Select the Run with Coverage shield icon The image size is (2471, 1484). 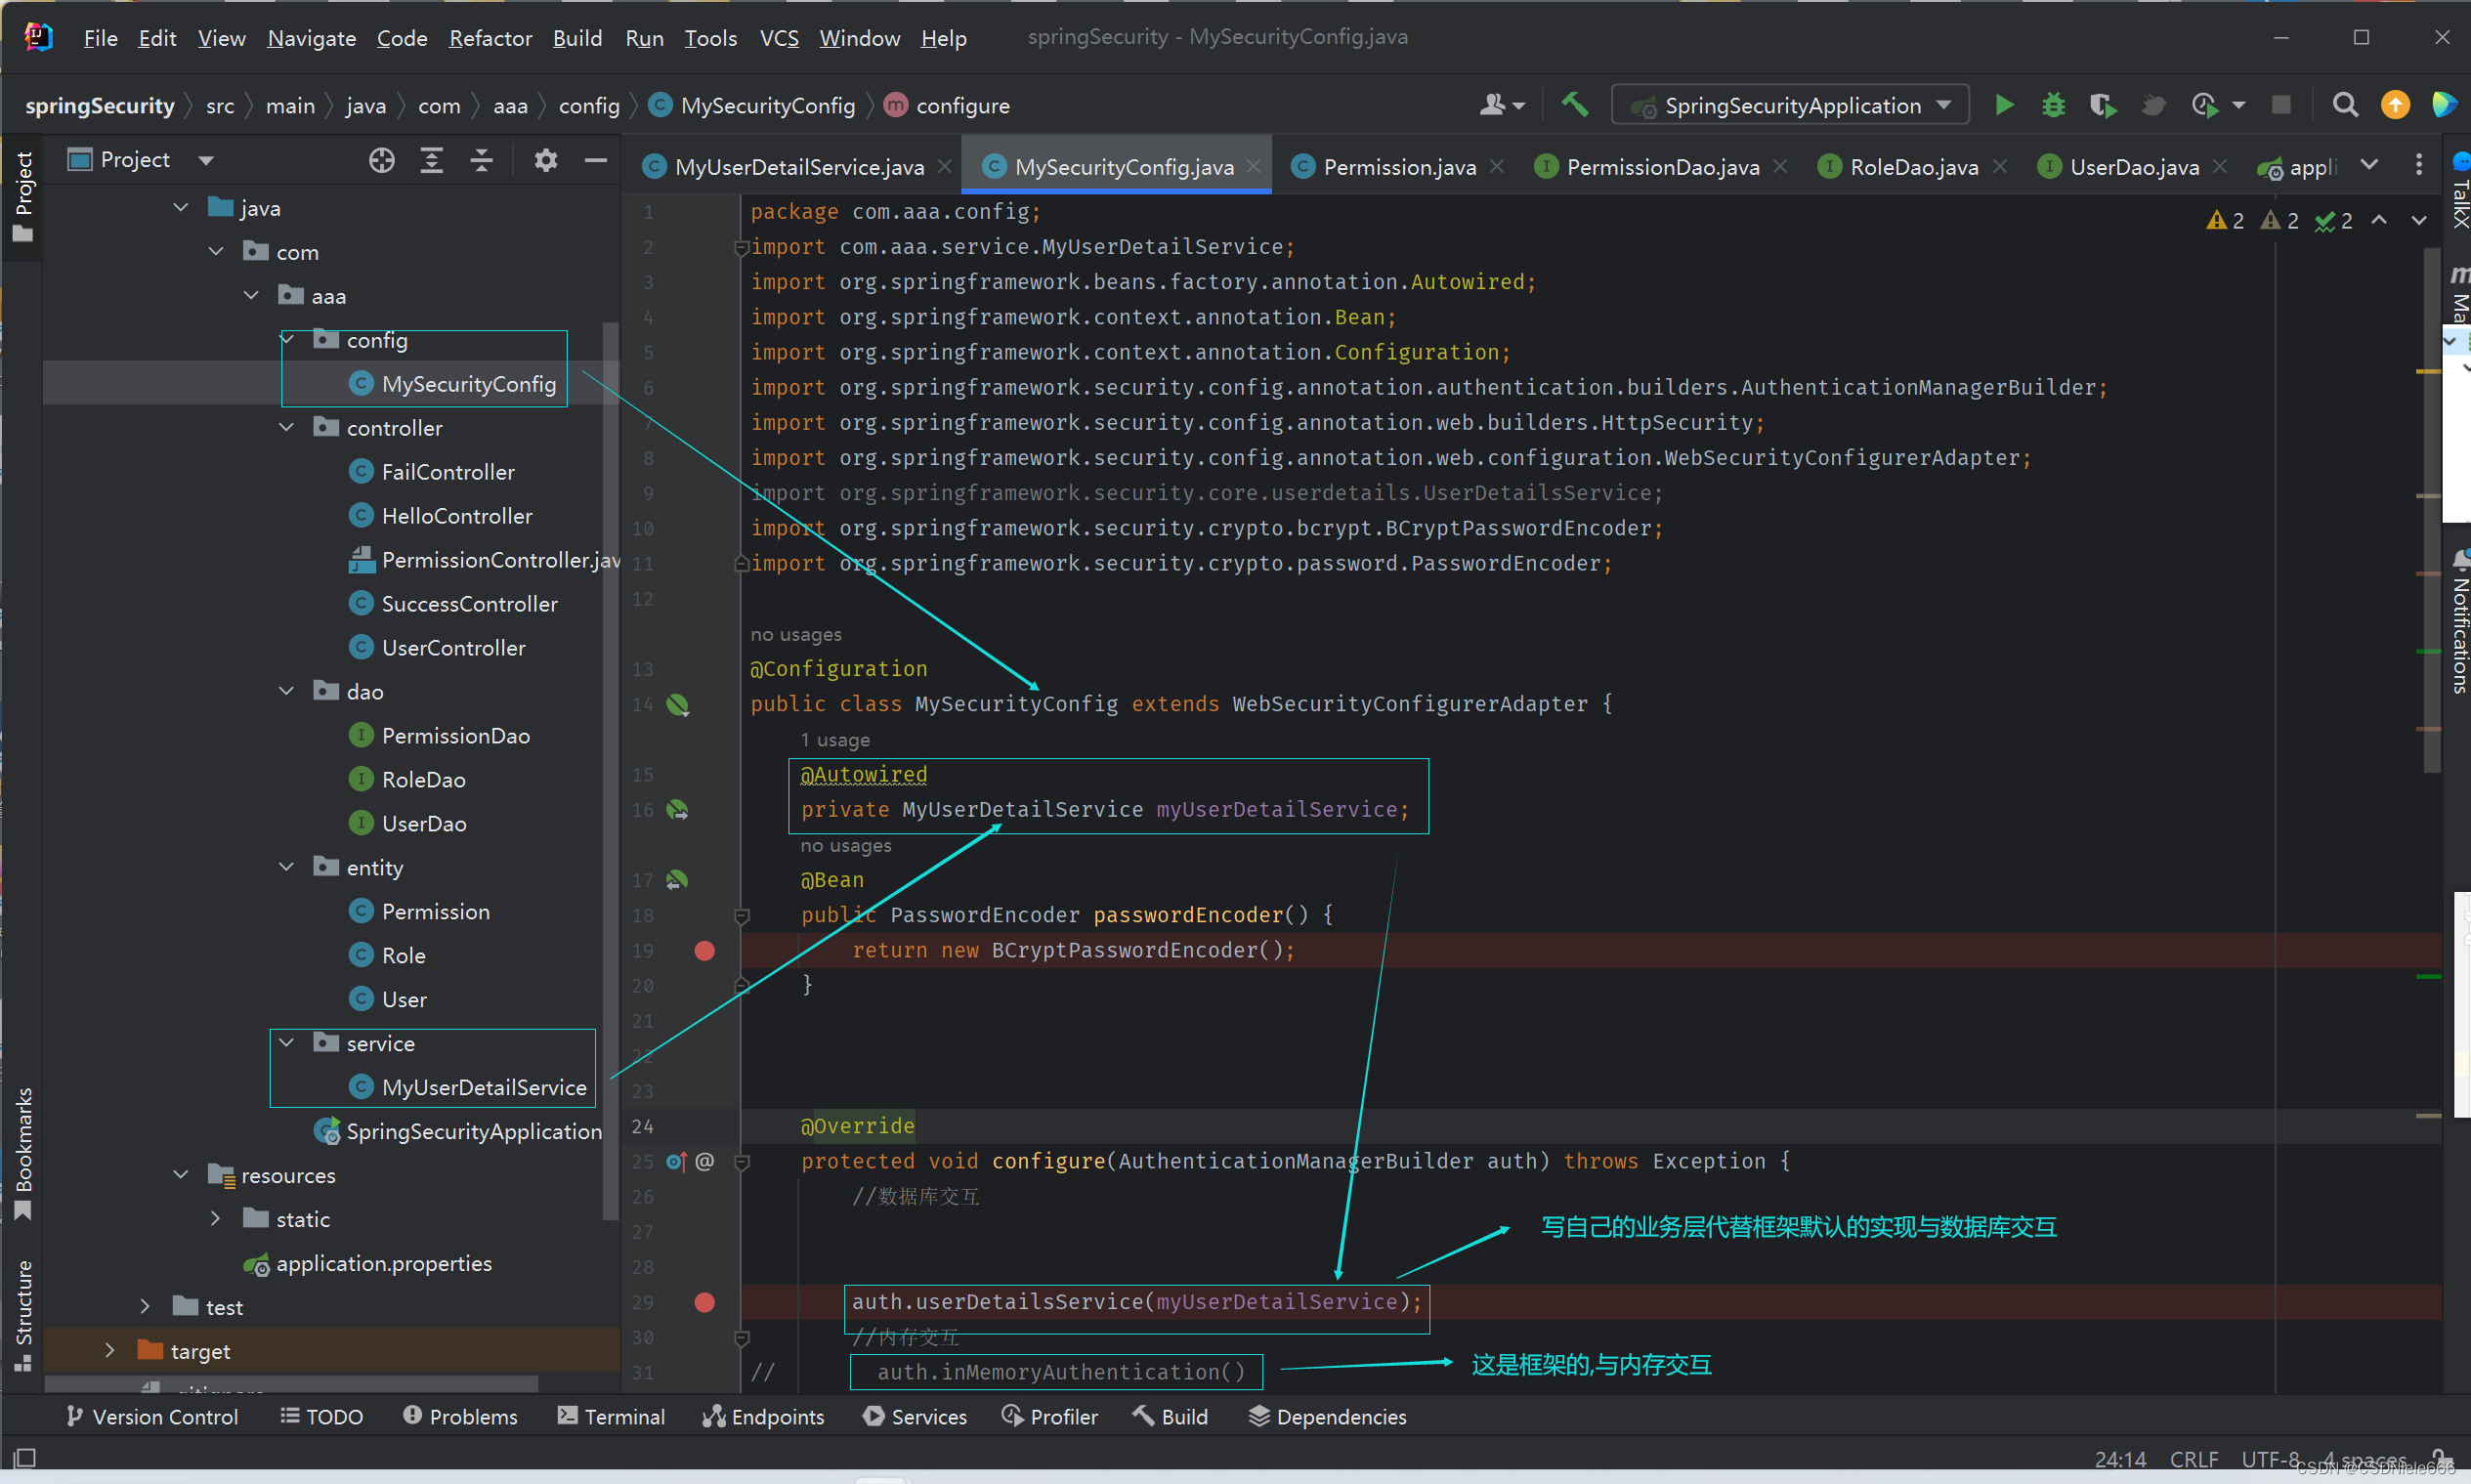(2104, 104)
